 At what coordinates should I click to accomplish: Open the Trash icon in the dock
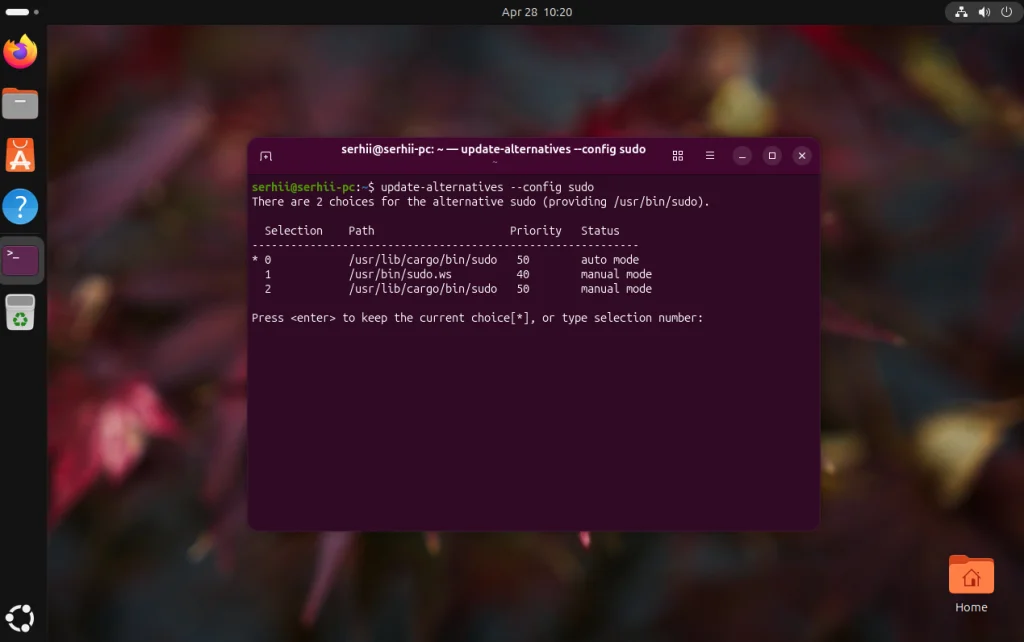pos(20,312)
